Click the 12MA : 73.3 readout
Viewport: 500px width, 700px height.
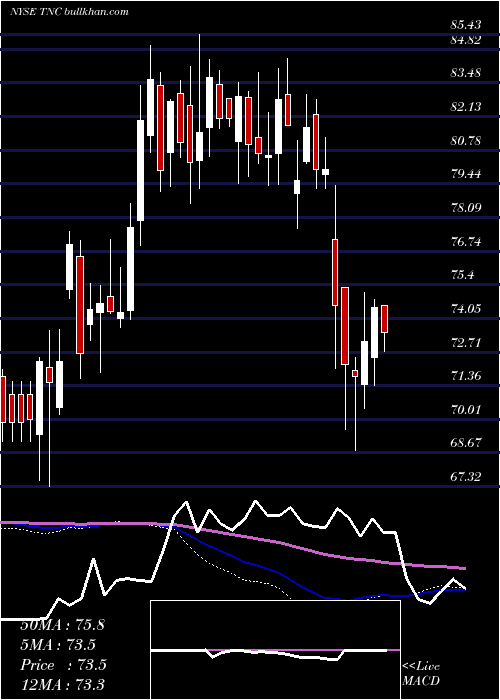(x=62, y=685)
